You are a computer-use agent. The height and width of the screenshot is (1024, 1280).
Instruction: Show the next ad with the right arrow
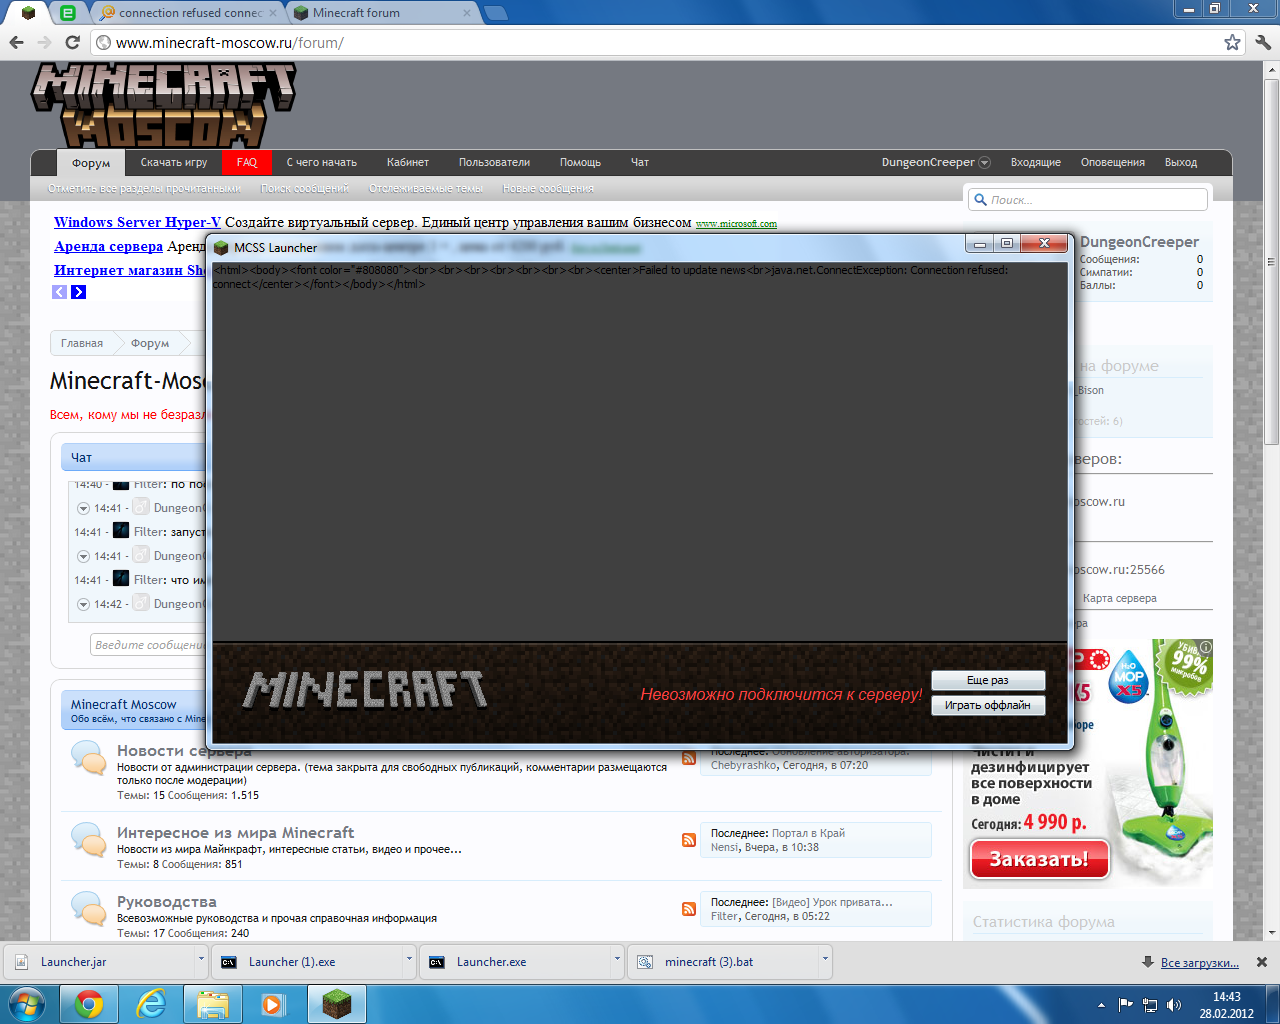pos(79,292)
